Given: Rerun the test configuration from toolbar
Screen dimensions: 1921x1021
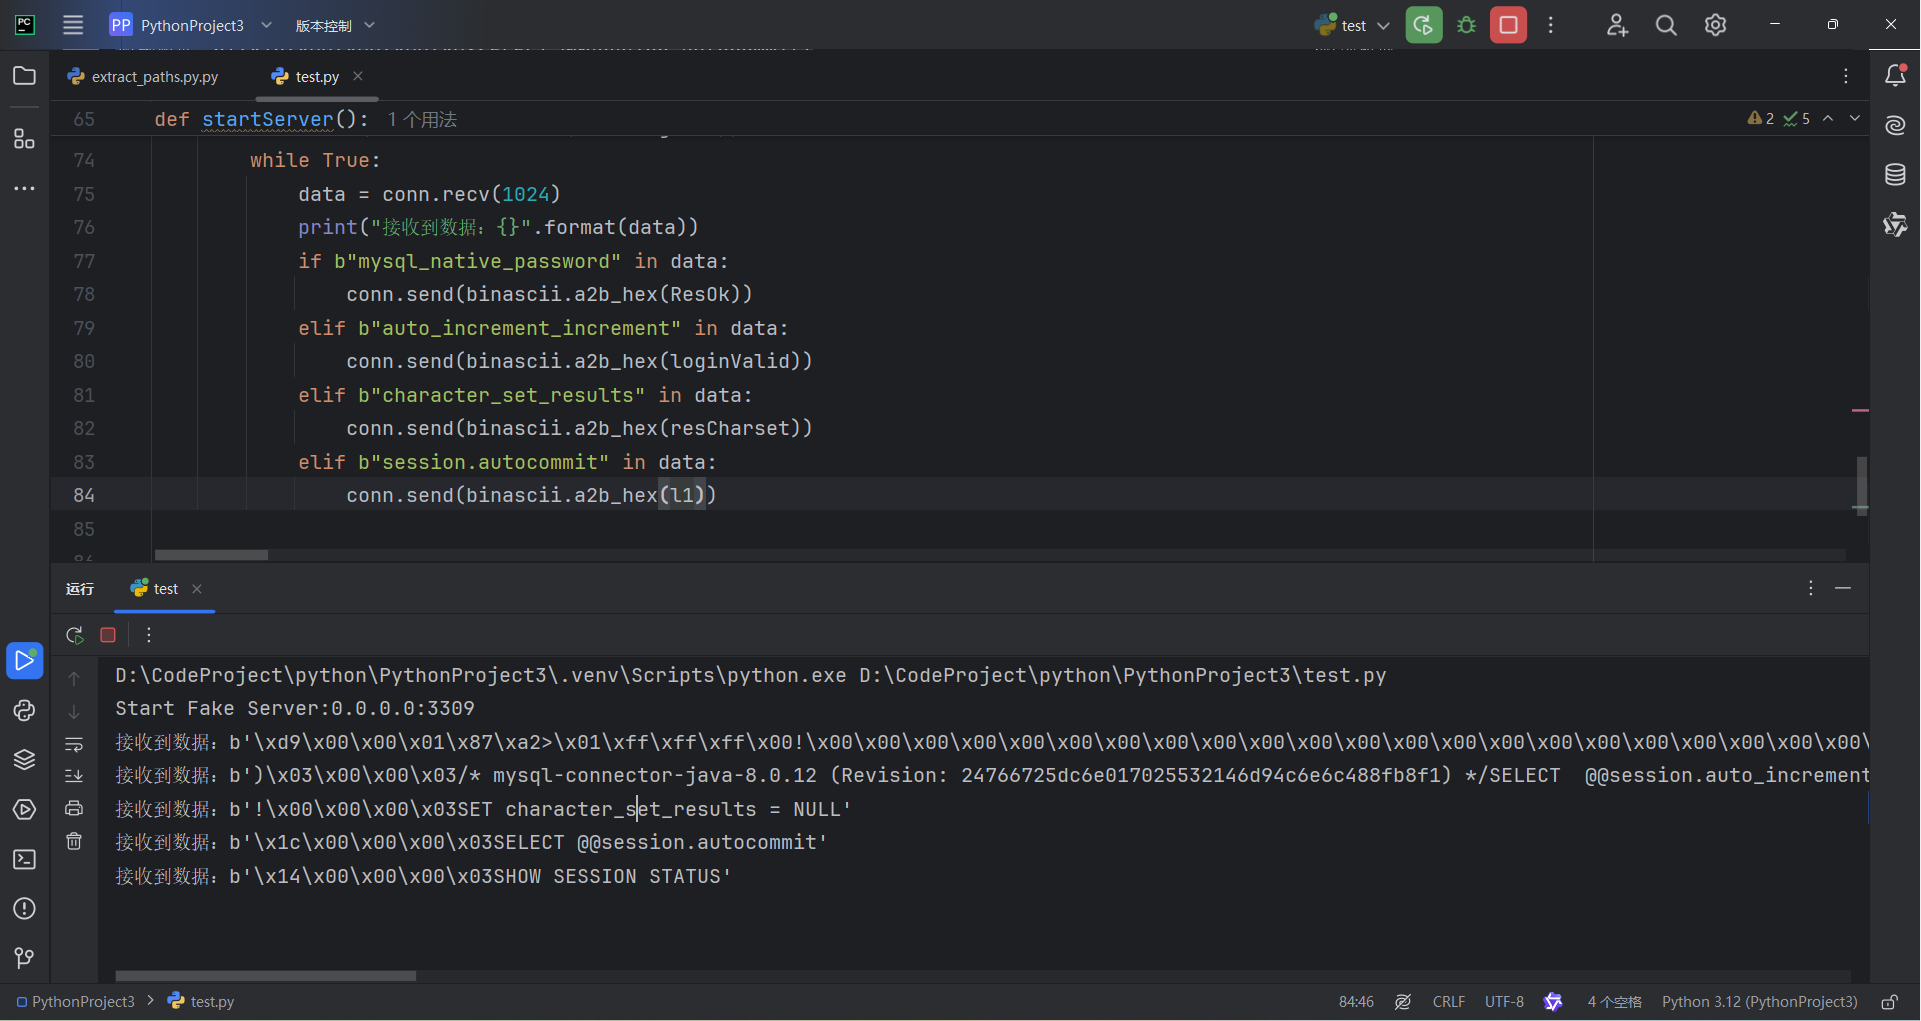Looking at the screenshot, I should point(1424,25).
